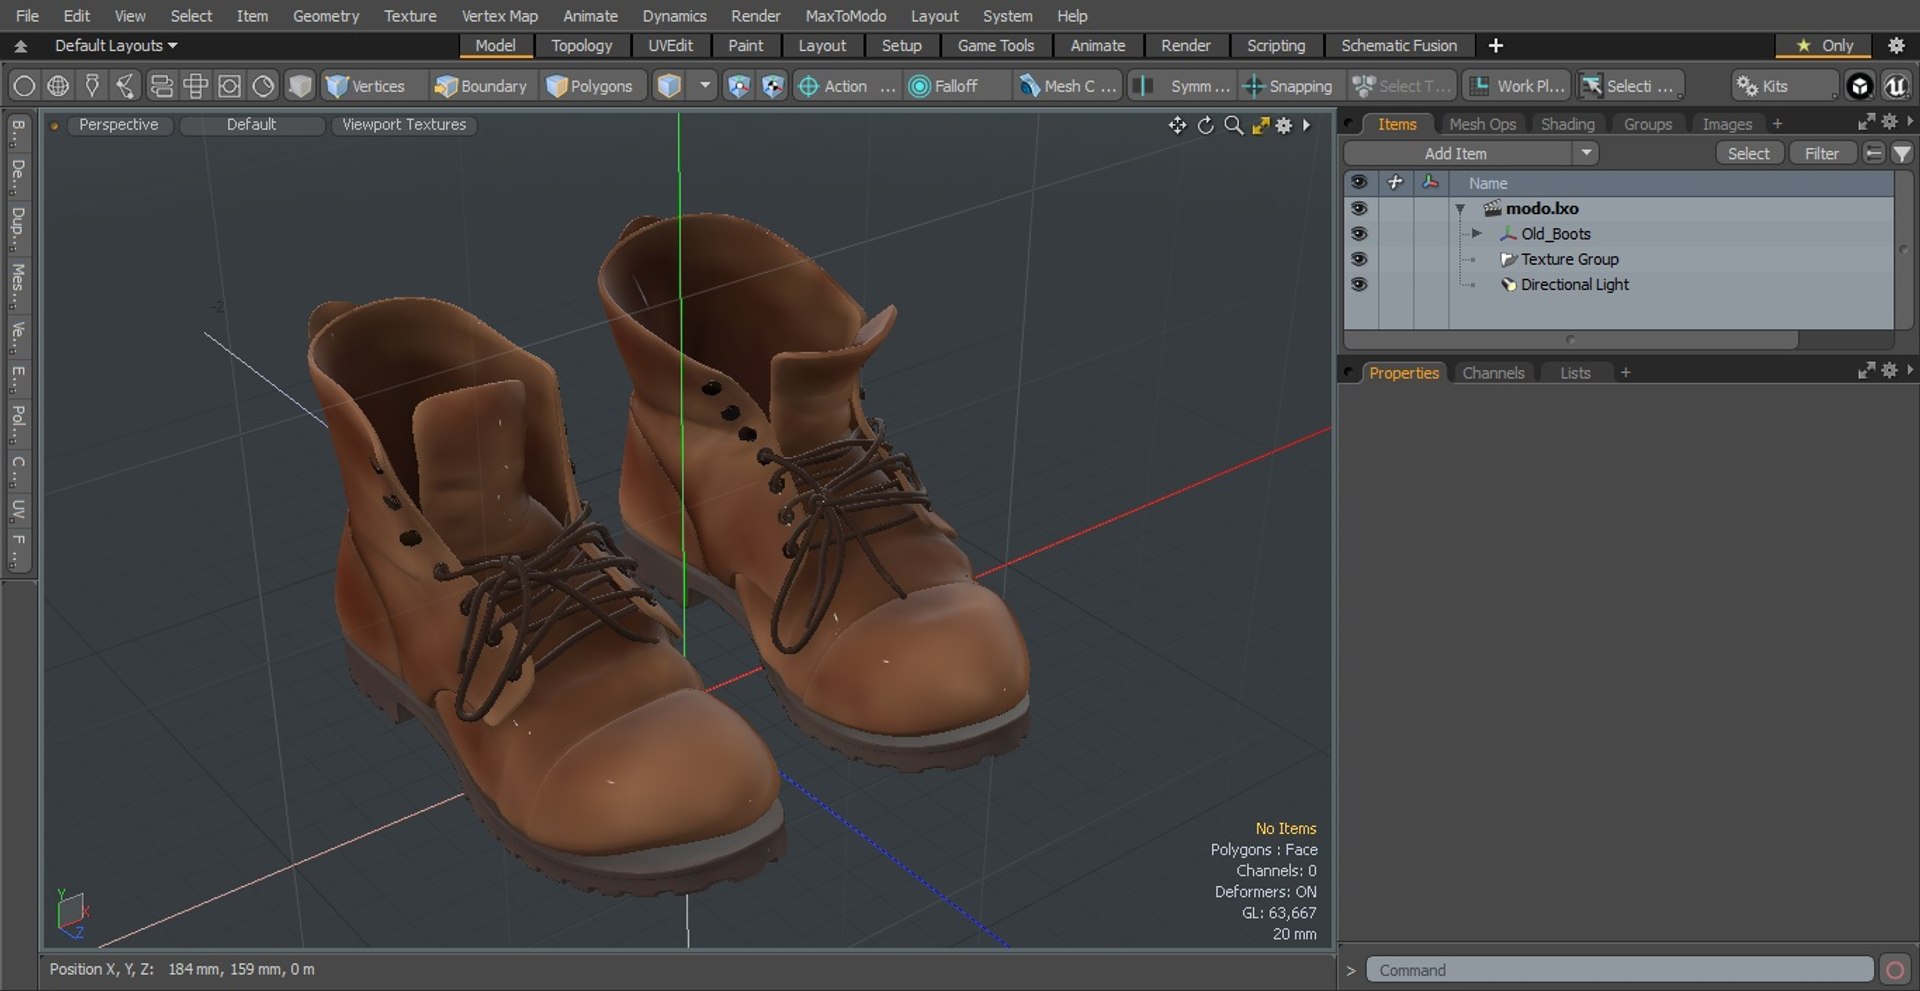This screenshot has height=991, width=1920.
Task: Switch to the UVEdit layout tab
Action: click(670, 46)
